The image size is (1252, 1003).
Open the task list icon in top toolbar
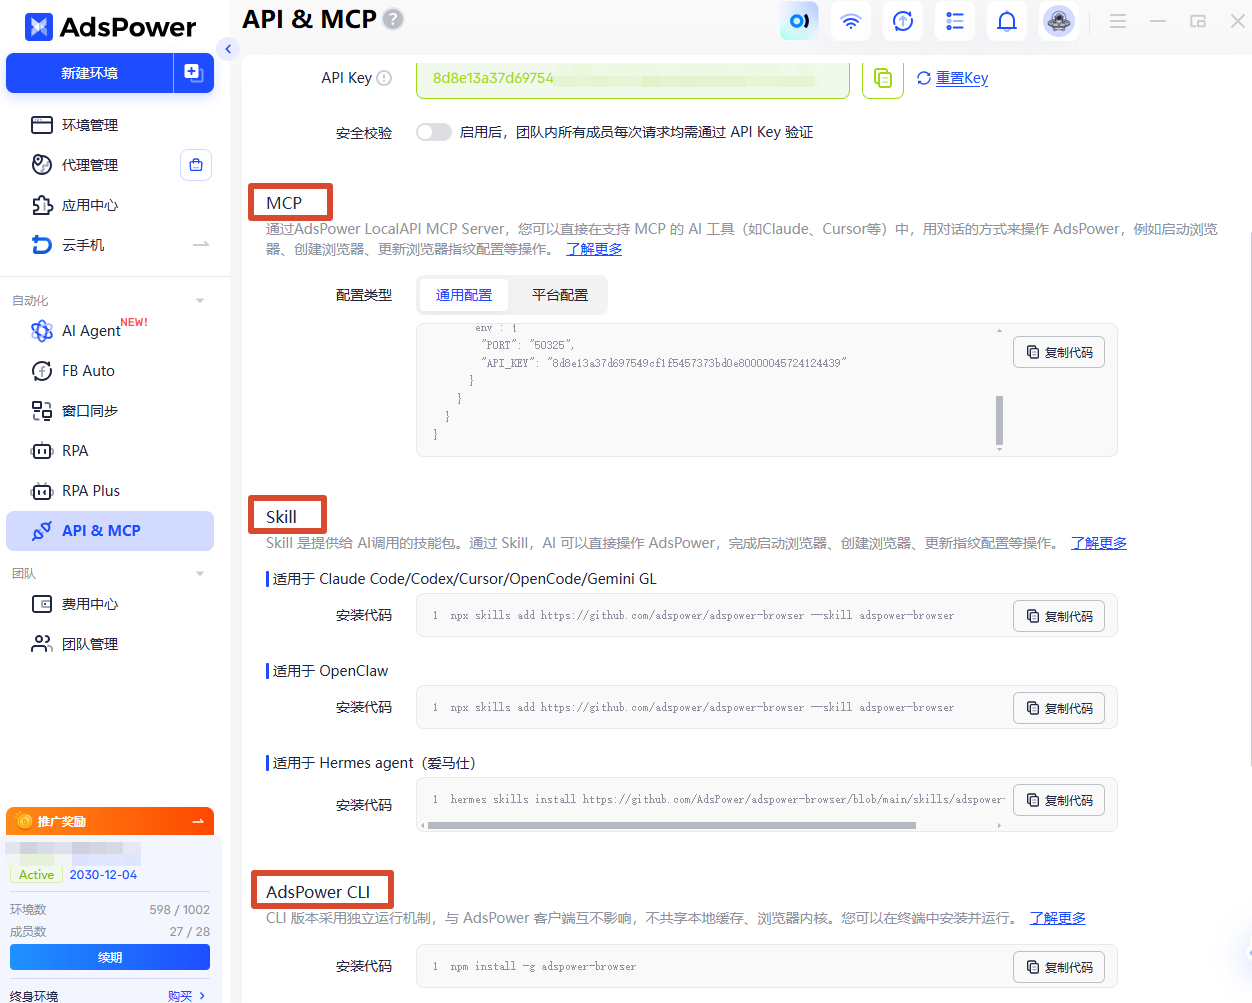pyautogui.click(x=955, y=21)
